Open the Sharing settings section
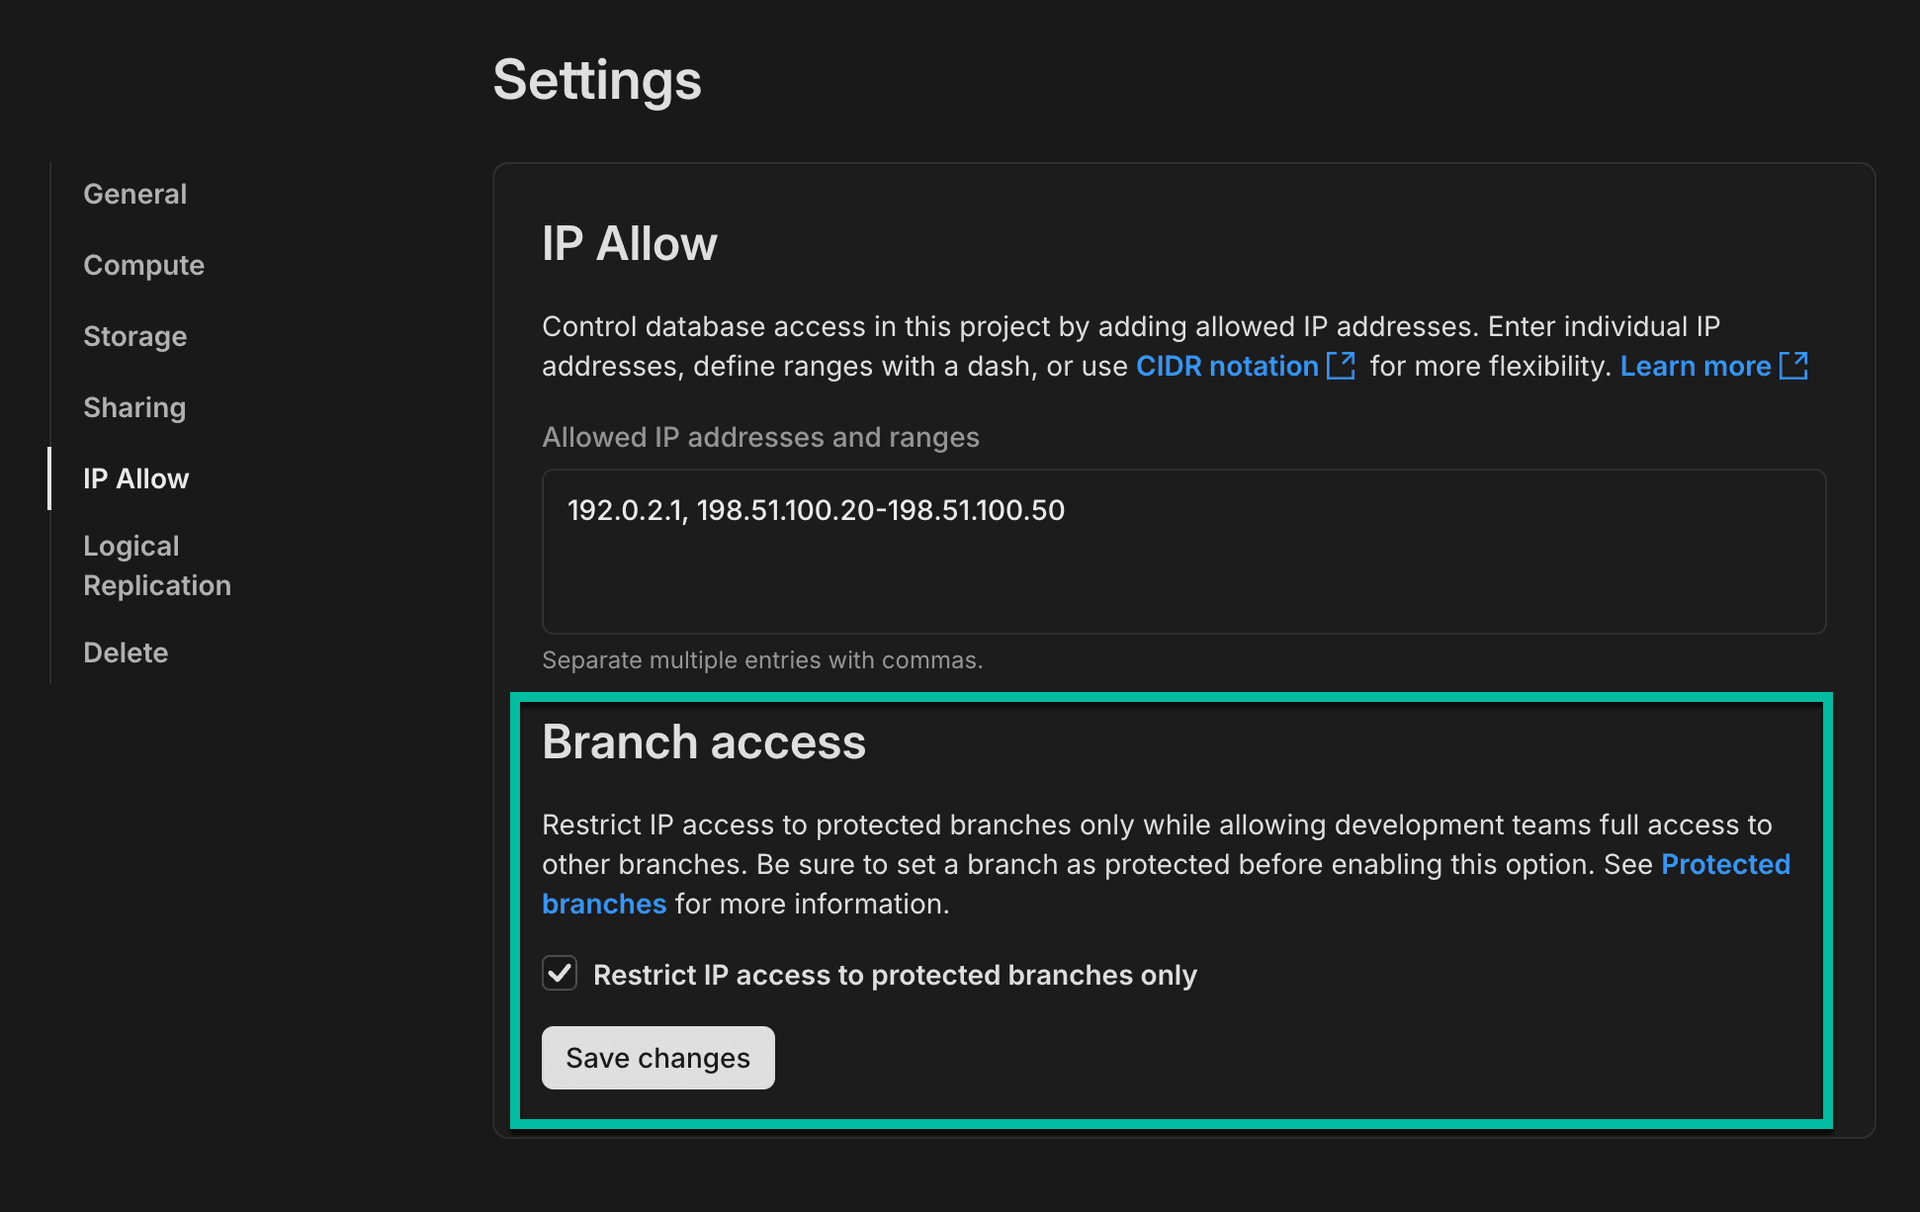This screenshot has width=1920, height=1212. 134,407
